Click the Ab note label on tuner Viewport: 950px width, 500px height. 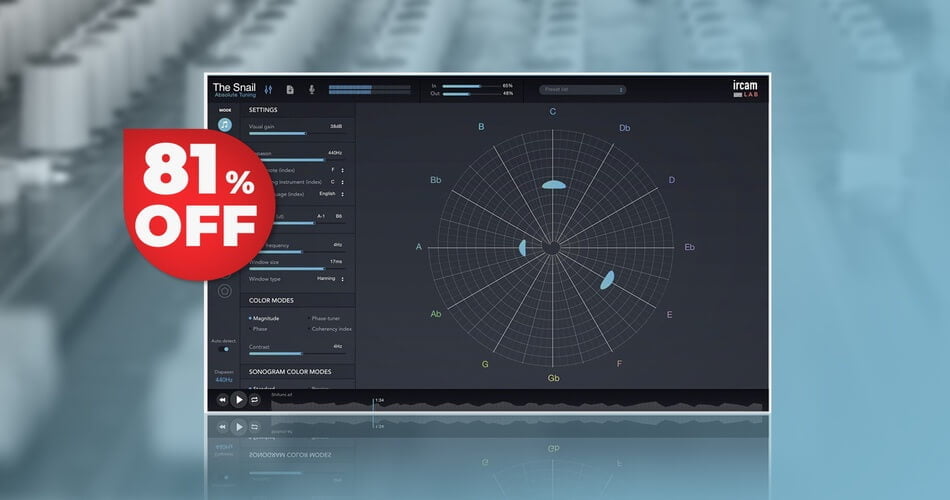click(436, 314)
